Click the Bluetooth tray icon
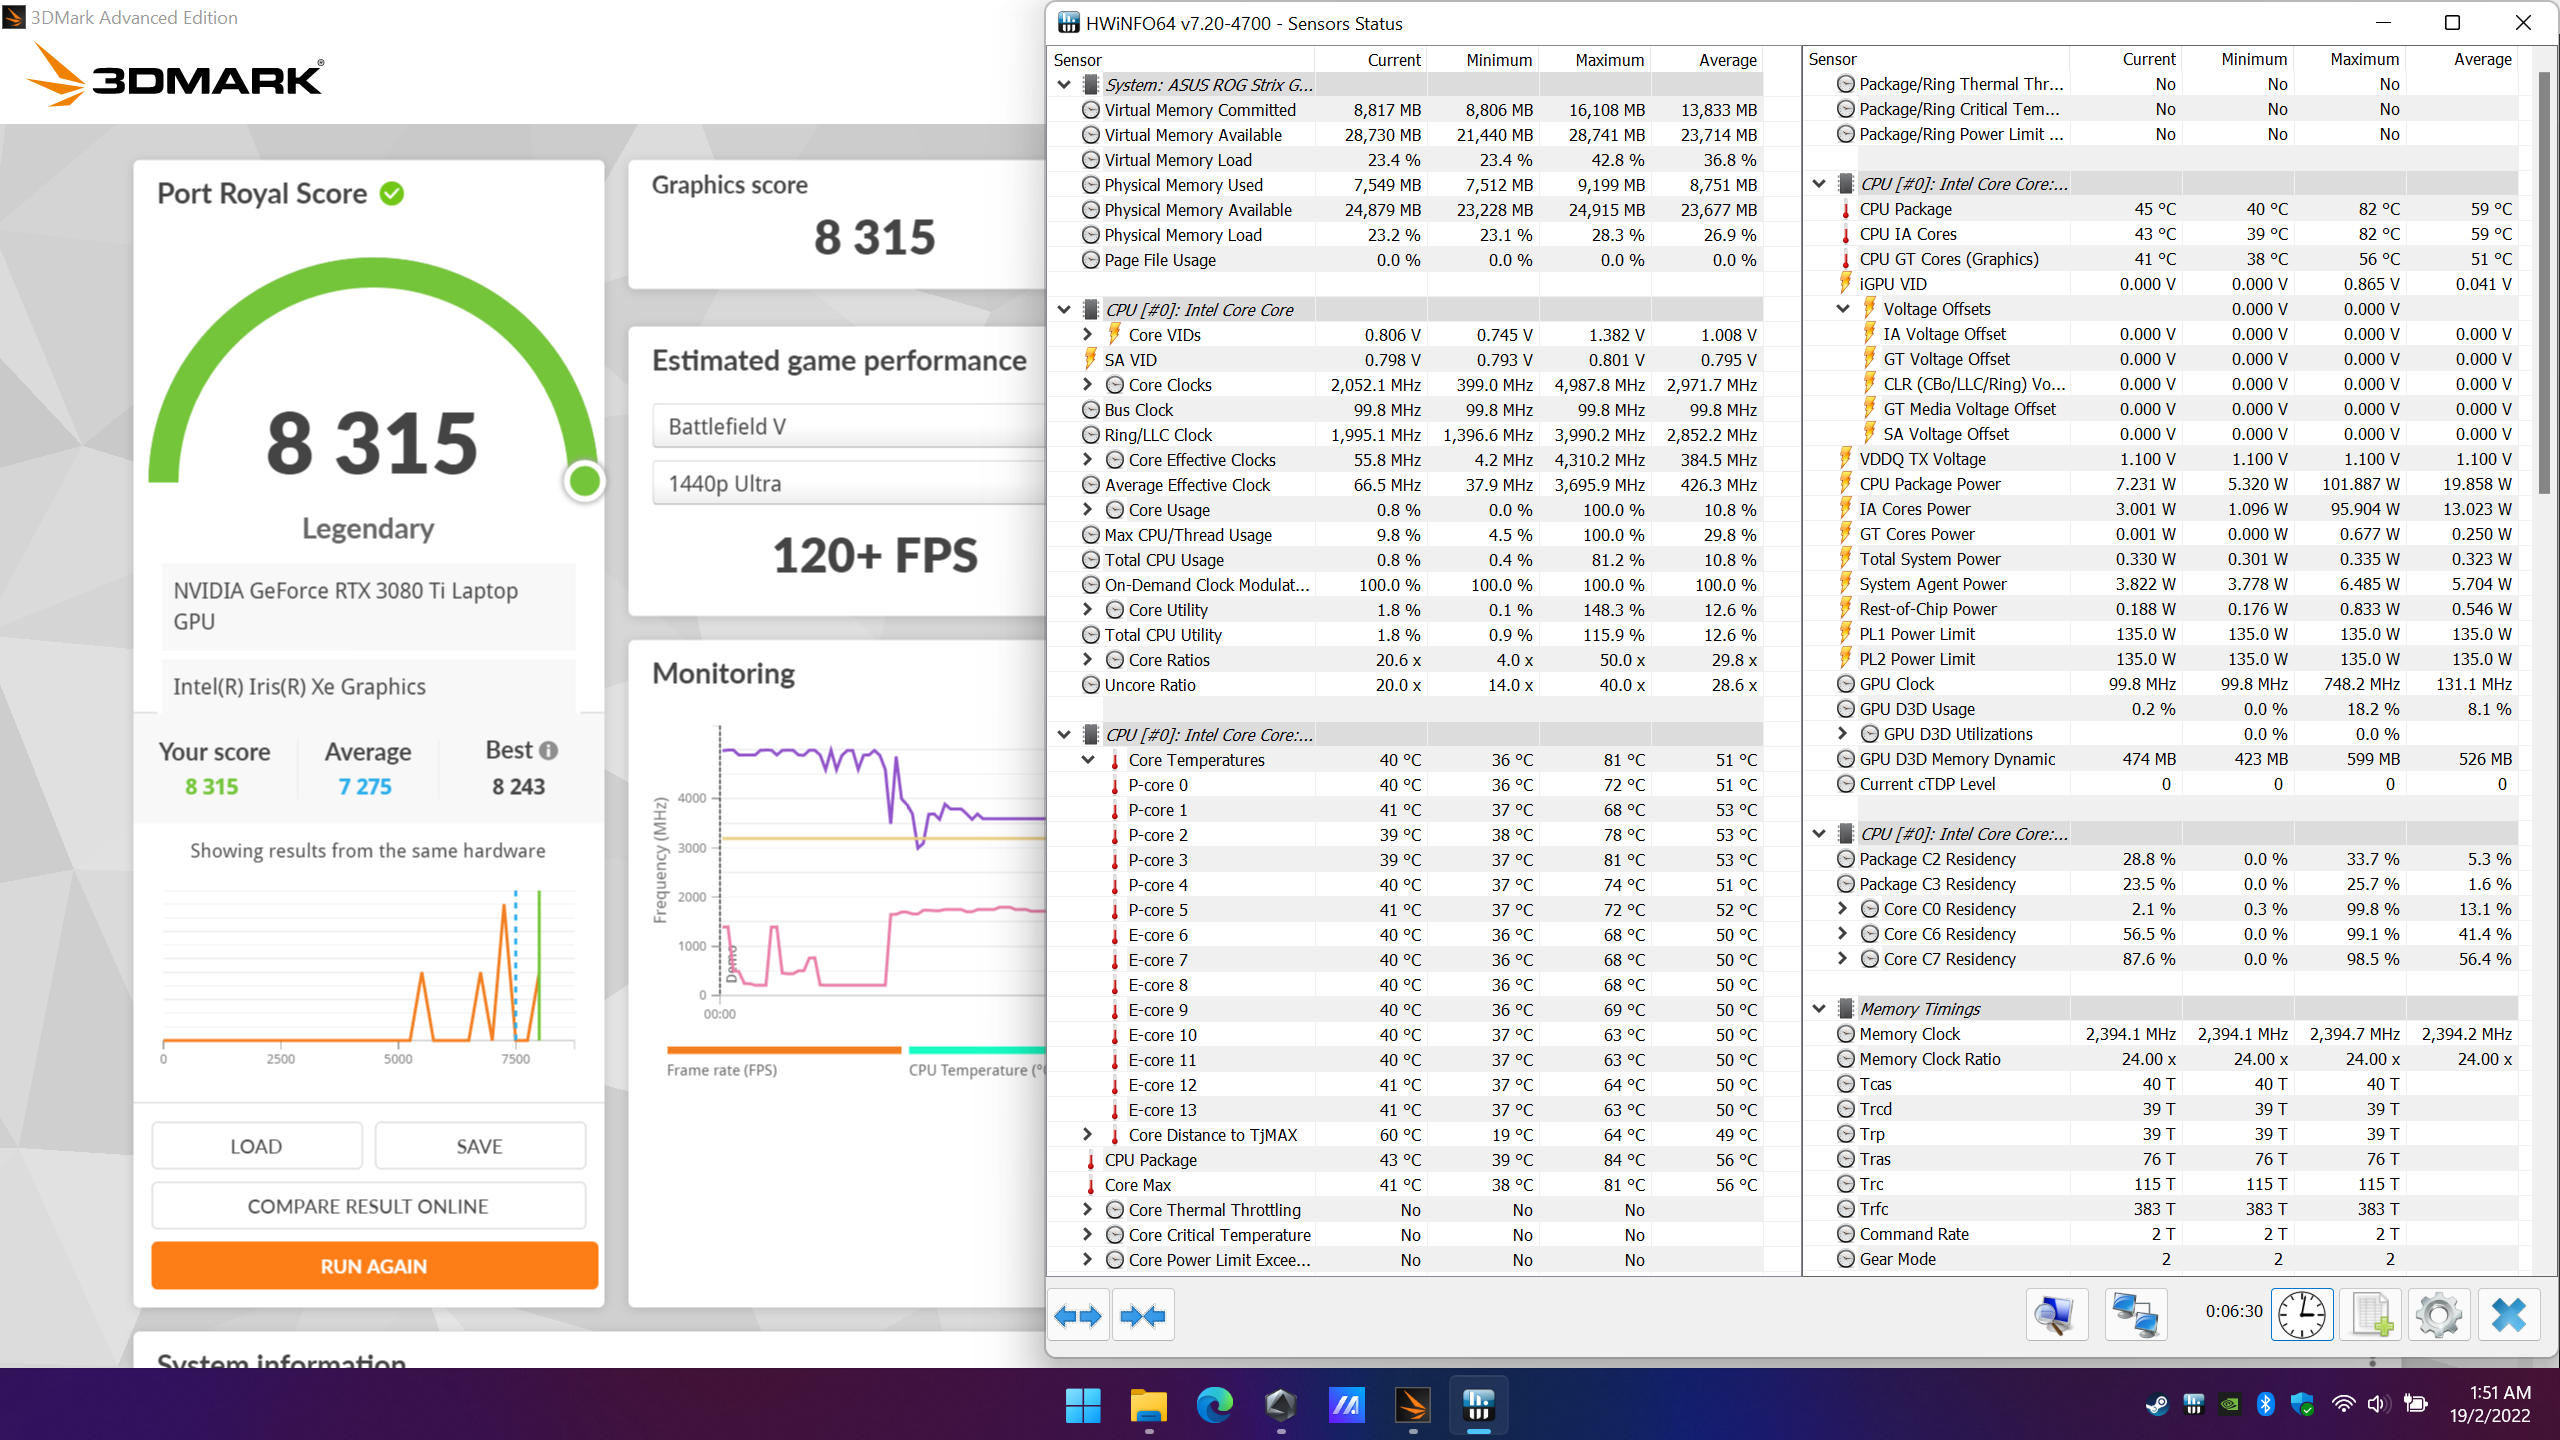 (x=2266, y=1404)
